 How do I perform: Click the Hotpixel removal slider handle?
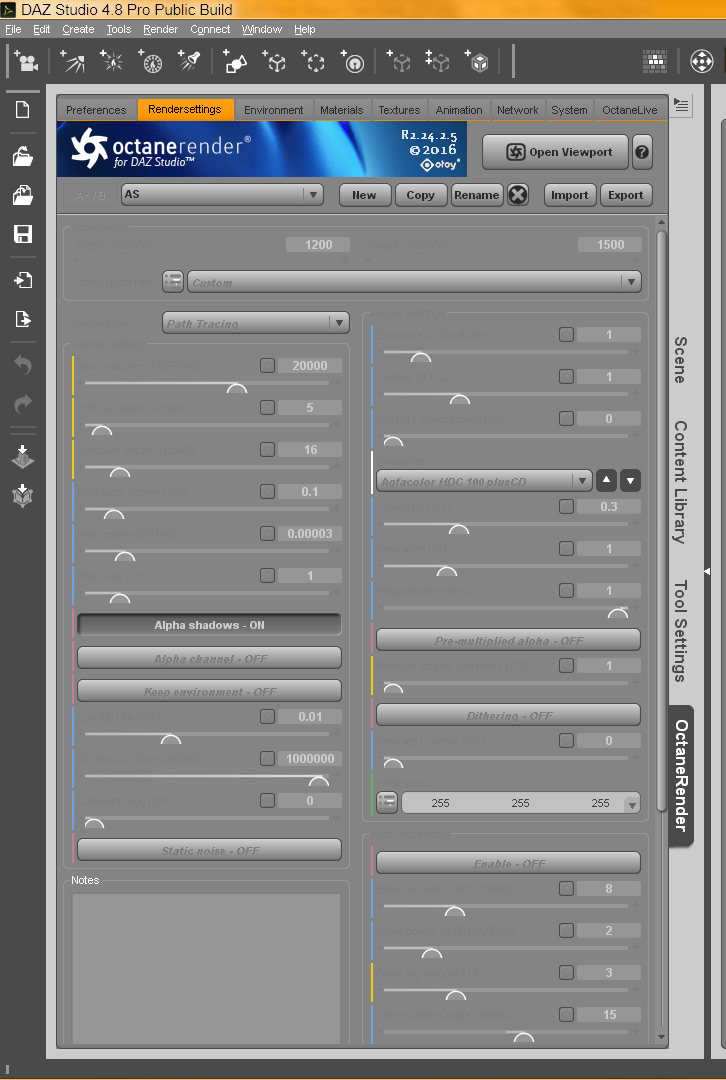tap(618, 612)
